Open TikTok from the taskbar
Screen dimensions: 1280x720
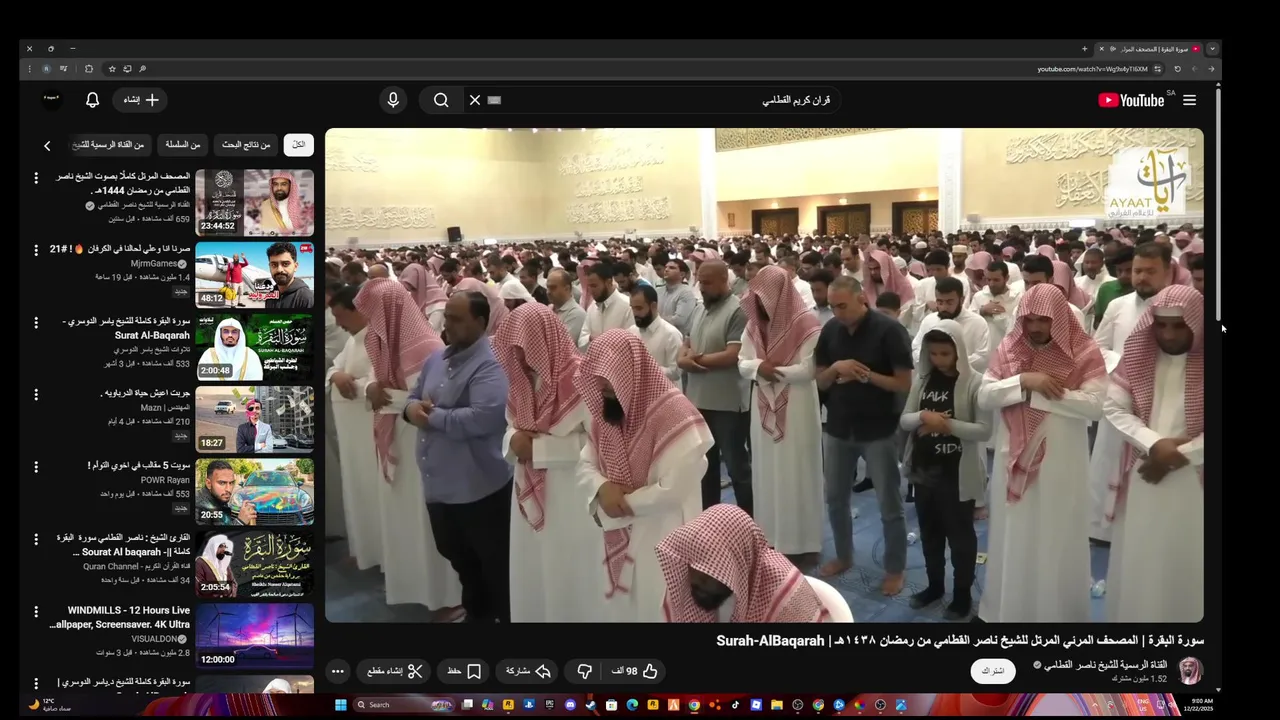(735, 705)
